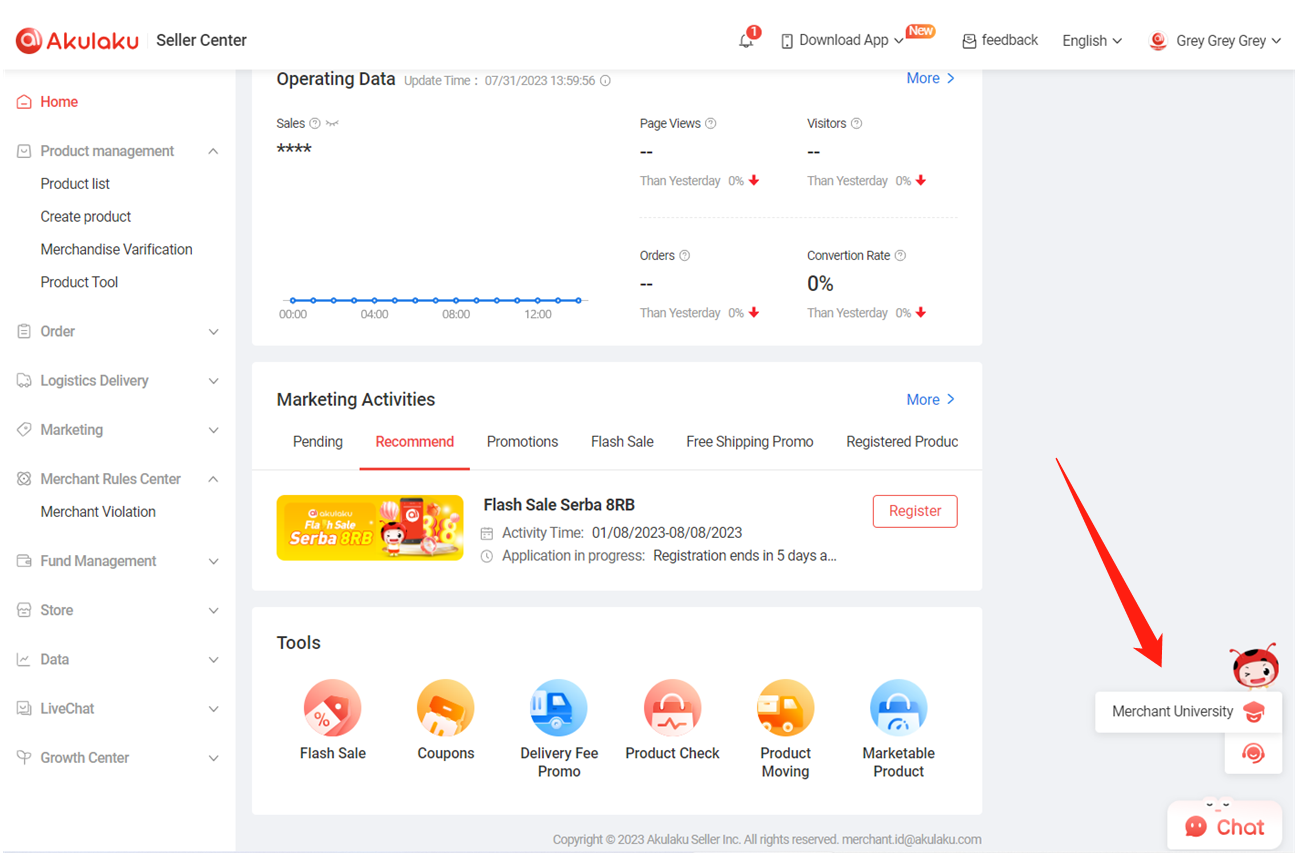The height and width of the screenshot is (857, 1300).
Task: Register for Flash Sale Serba 8RB
Action: point(915,511)
